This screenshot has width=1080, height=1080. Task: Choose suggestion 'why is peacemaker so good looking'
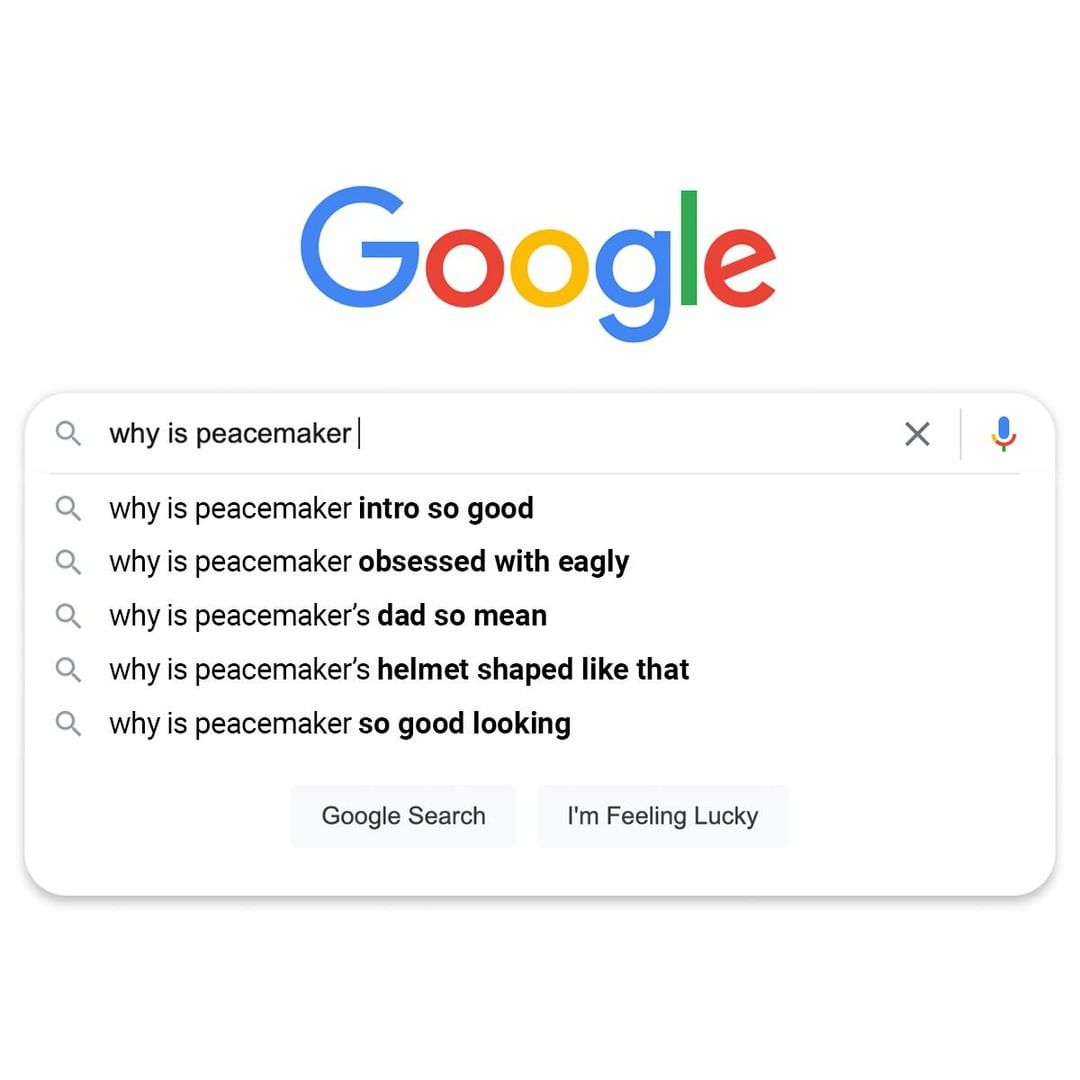click(340, 723)
